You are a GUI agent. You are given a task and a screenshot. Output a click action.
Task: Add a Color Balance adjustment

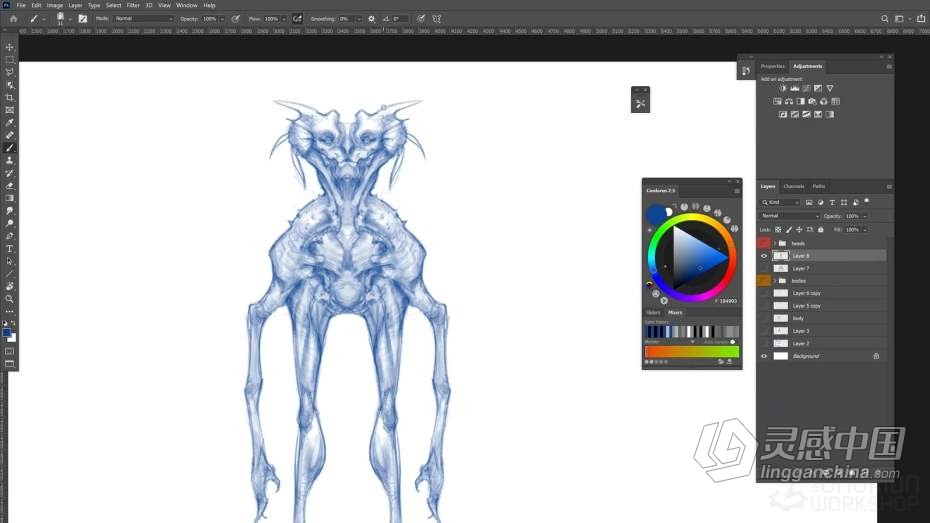pyautogui.click(x=789, y=101)
